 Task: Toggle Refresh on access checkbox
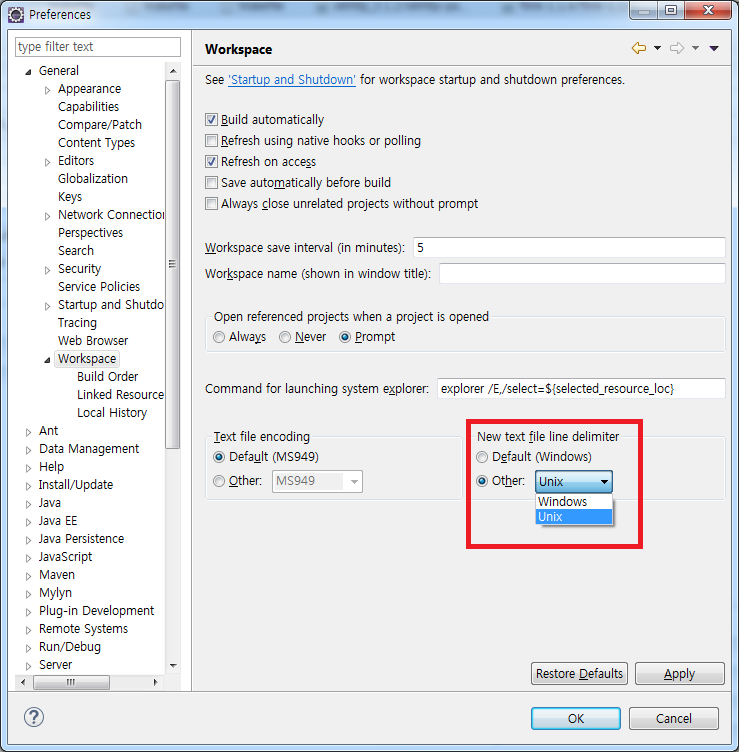[x=211, y=162]
